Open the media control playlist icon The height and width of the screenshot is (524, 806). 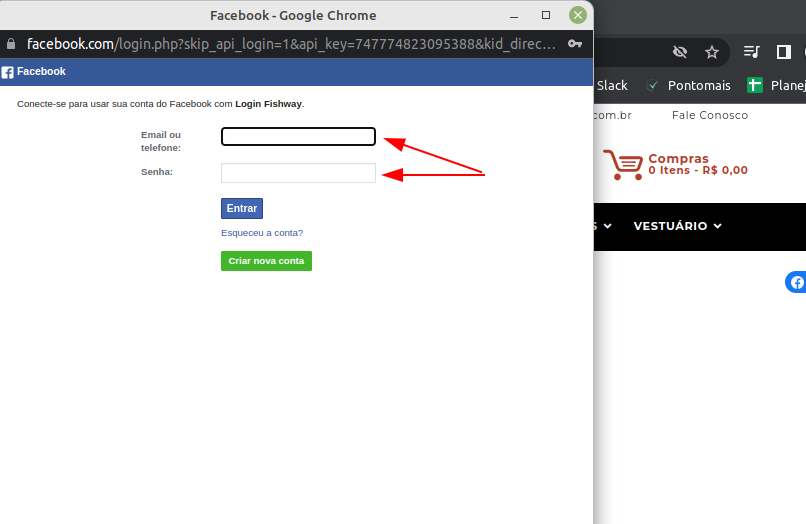coord(751,52)
